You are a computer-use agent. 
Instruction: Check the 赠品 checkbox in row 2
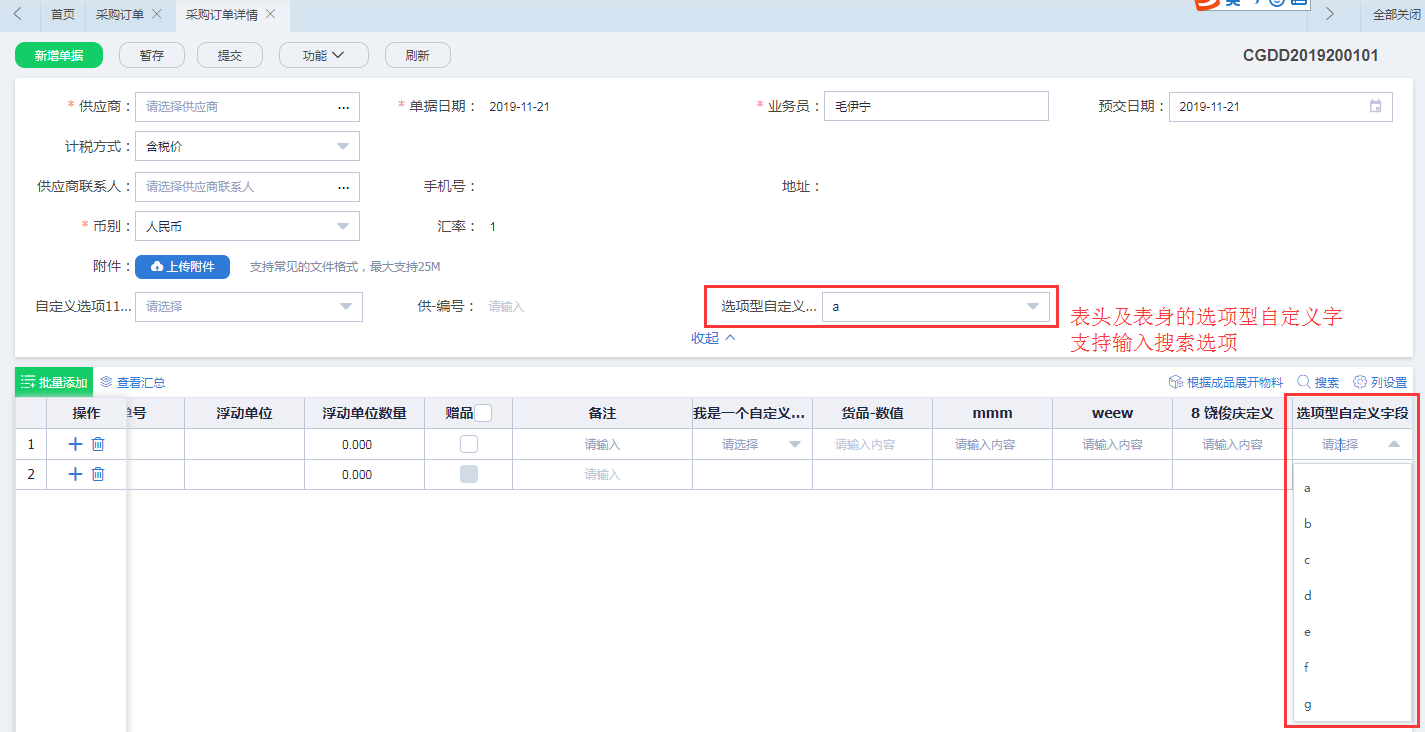469,474
